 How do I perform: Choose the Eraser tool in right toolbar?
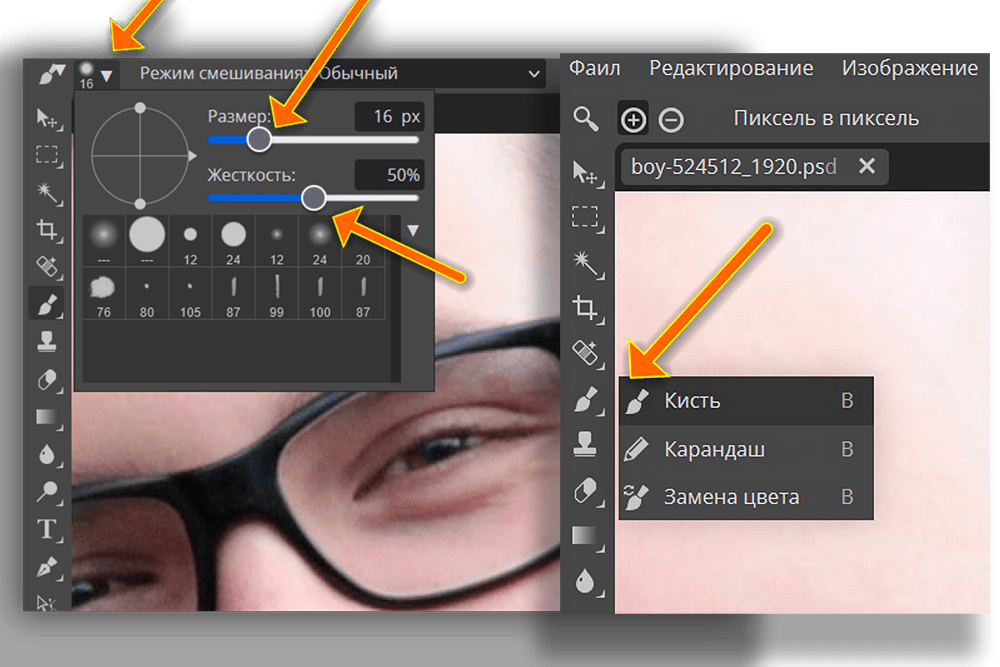[x=587, y=490]
